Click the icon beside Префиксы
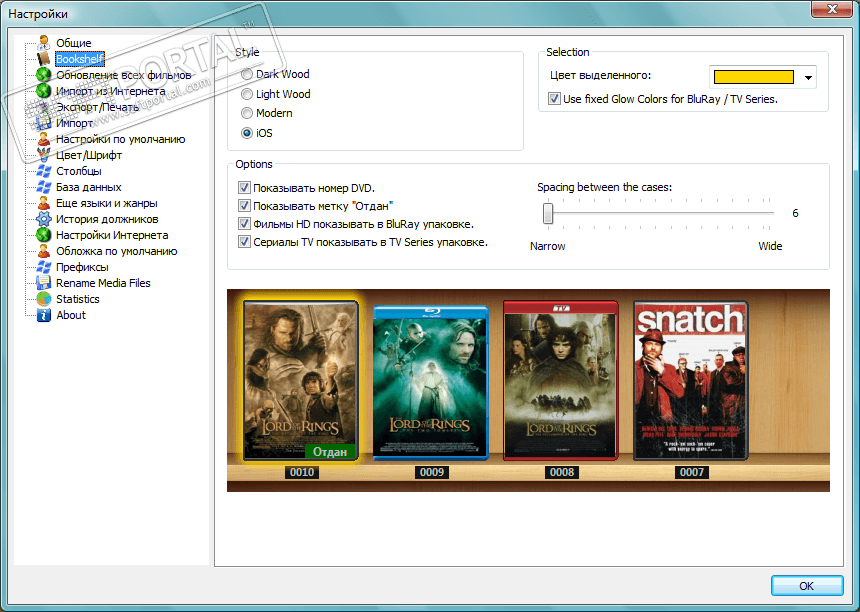Viewport: 860px width, 612px height. point(44,267)
